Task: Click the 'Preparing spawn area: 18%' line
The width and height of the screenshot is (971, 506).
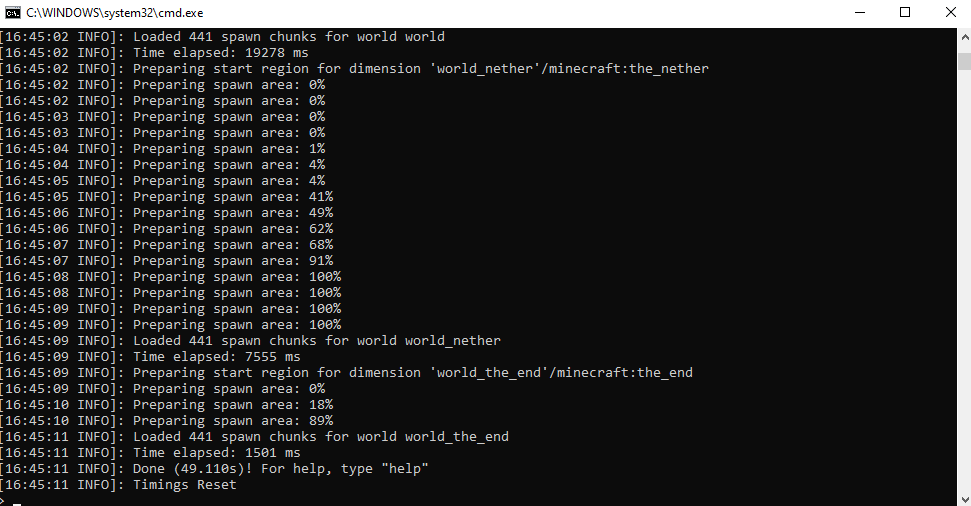Action: pyautogui.click(x=167, y=404)
